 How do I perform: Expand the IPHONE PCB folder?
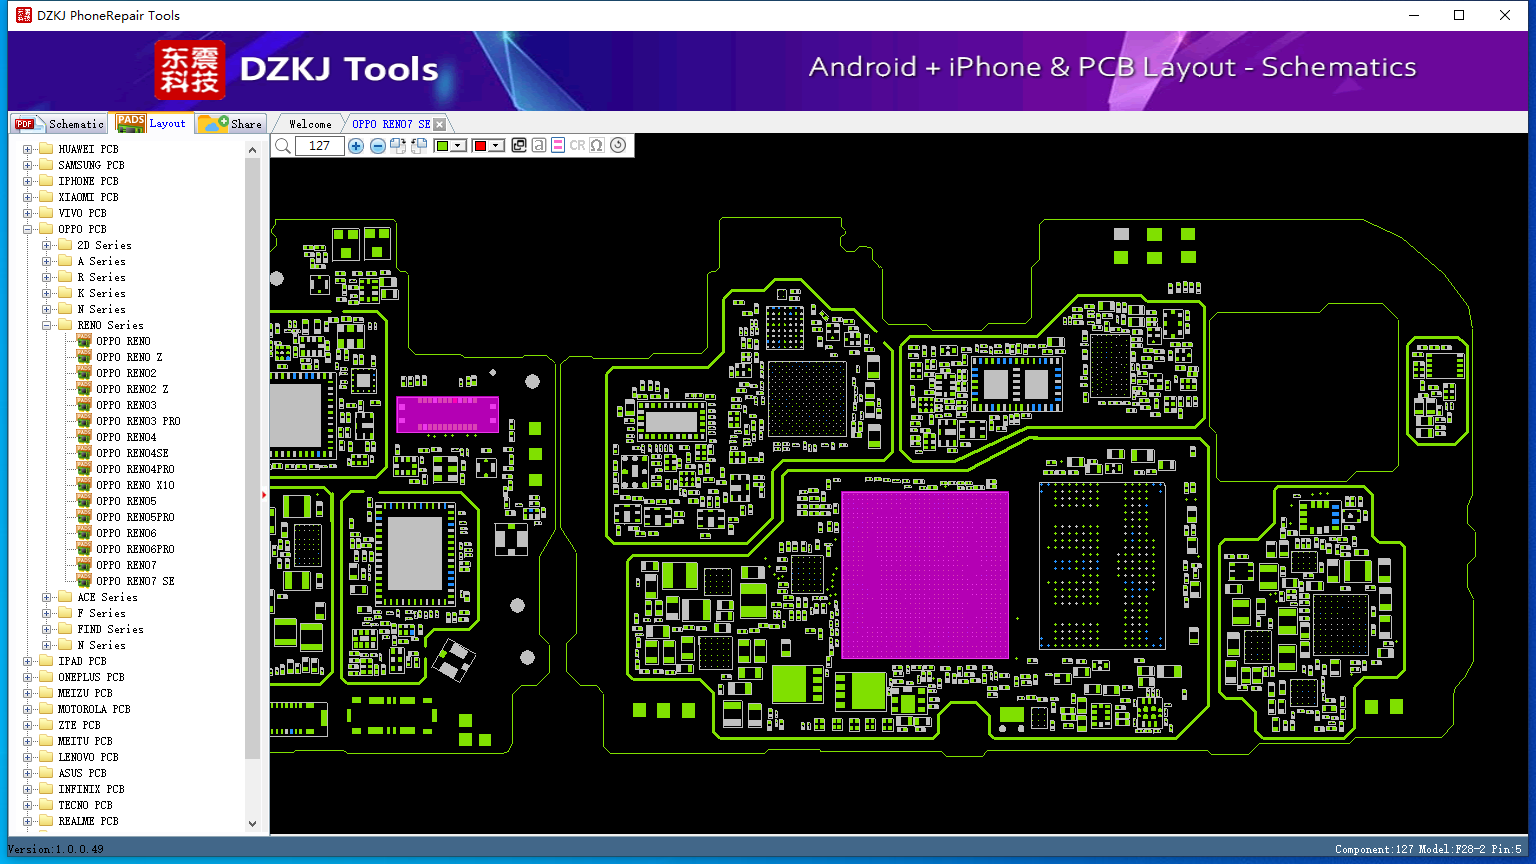tap(27, 181)
